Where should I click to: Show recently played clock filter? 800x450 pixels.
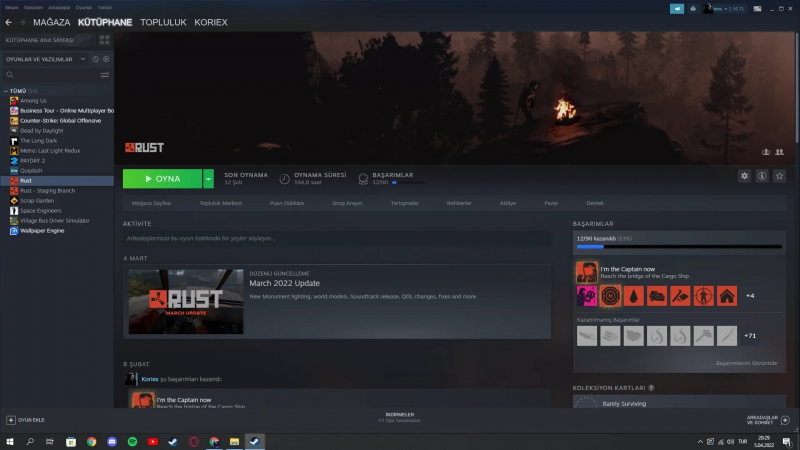click(95, 59)
